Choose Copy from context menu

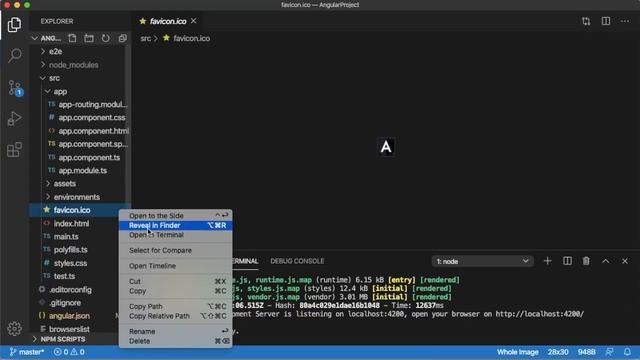176,291
